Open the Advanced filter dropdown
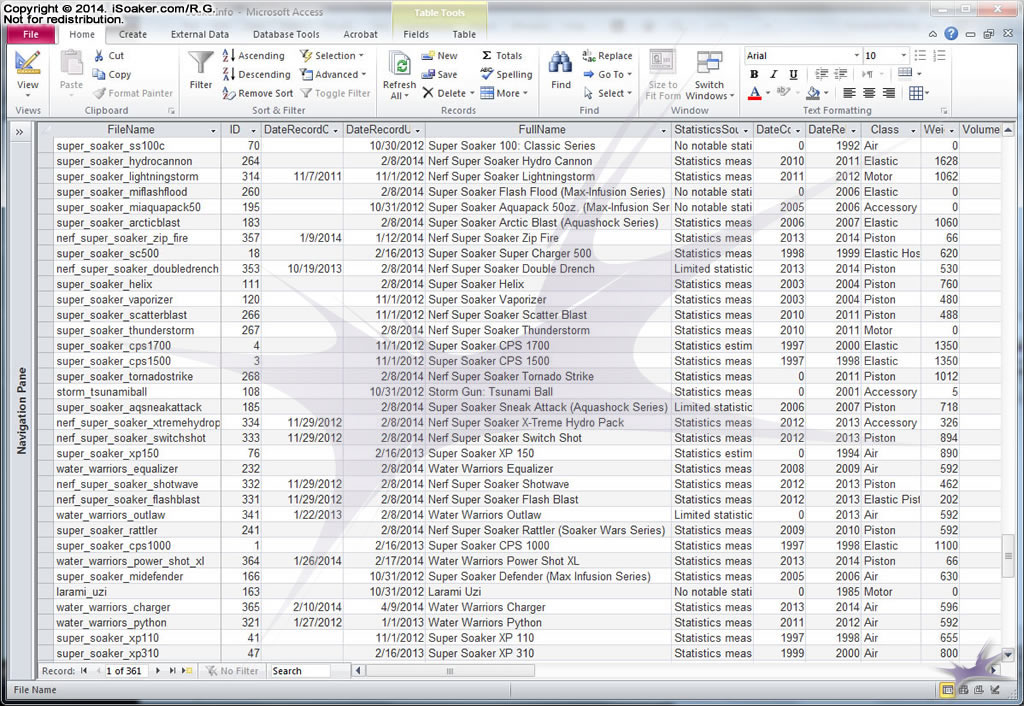 334,74
